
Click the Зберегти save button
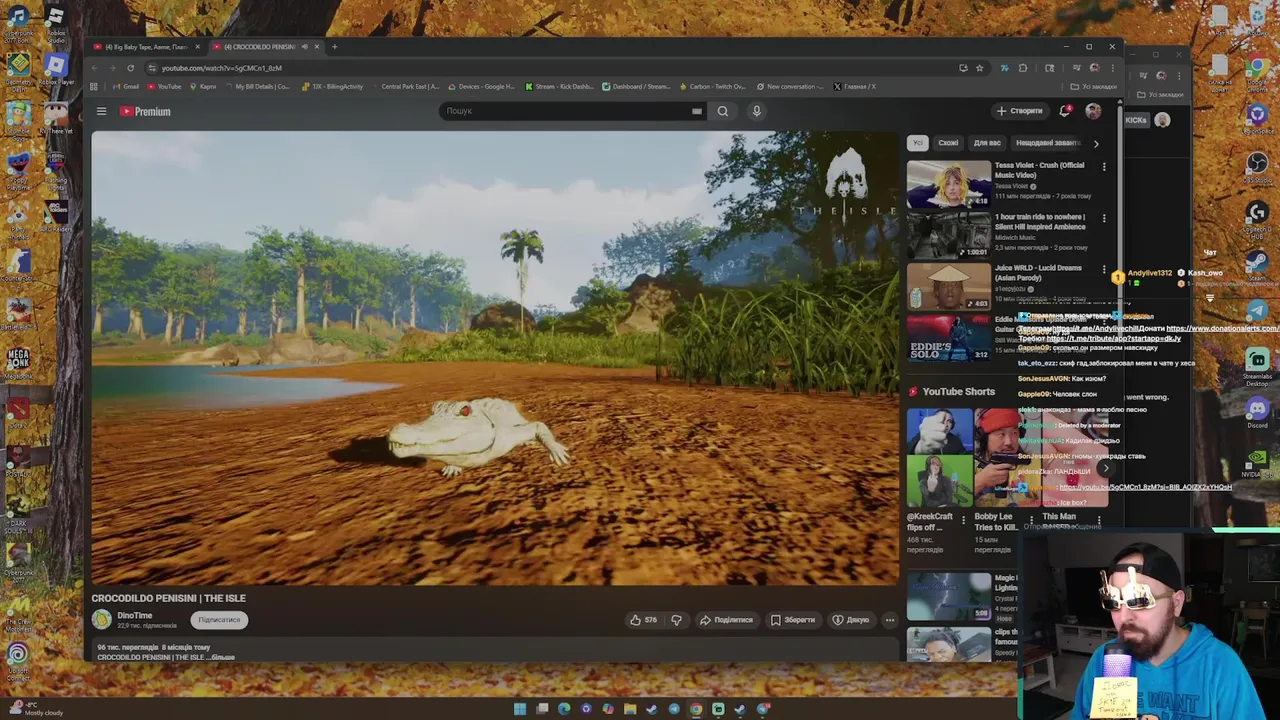[x=793, y=620]
